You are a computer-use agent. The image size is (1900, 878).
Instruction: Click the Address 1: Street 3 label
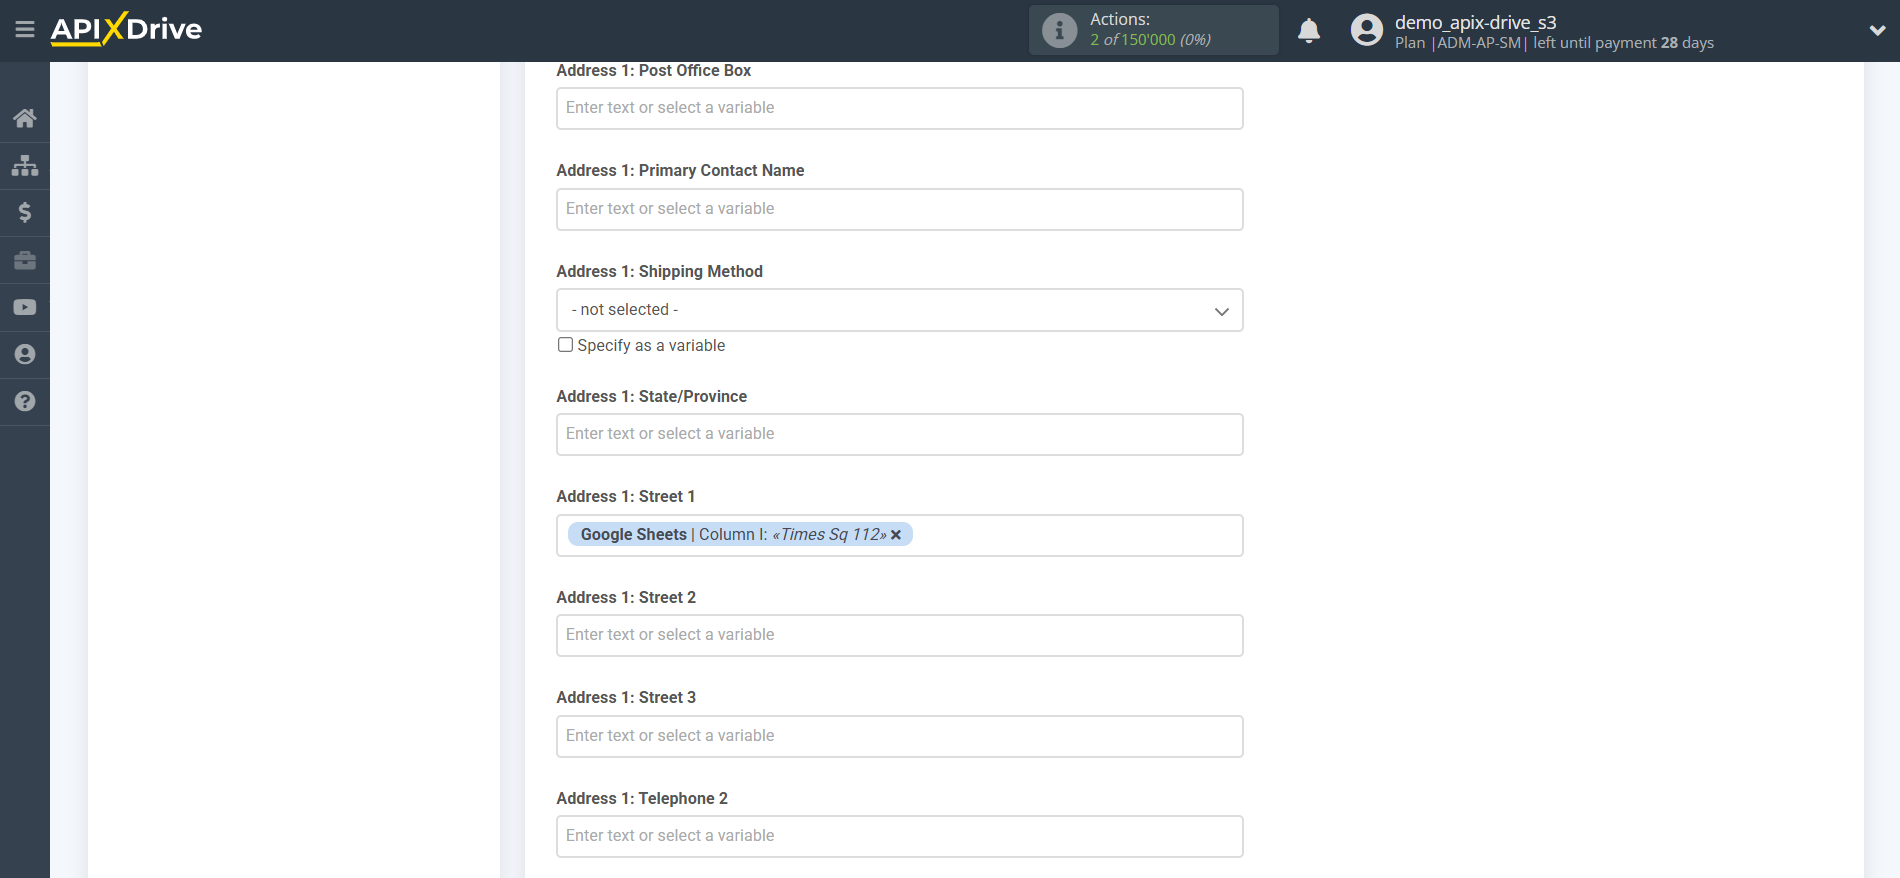(626, 697)
